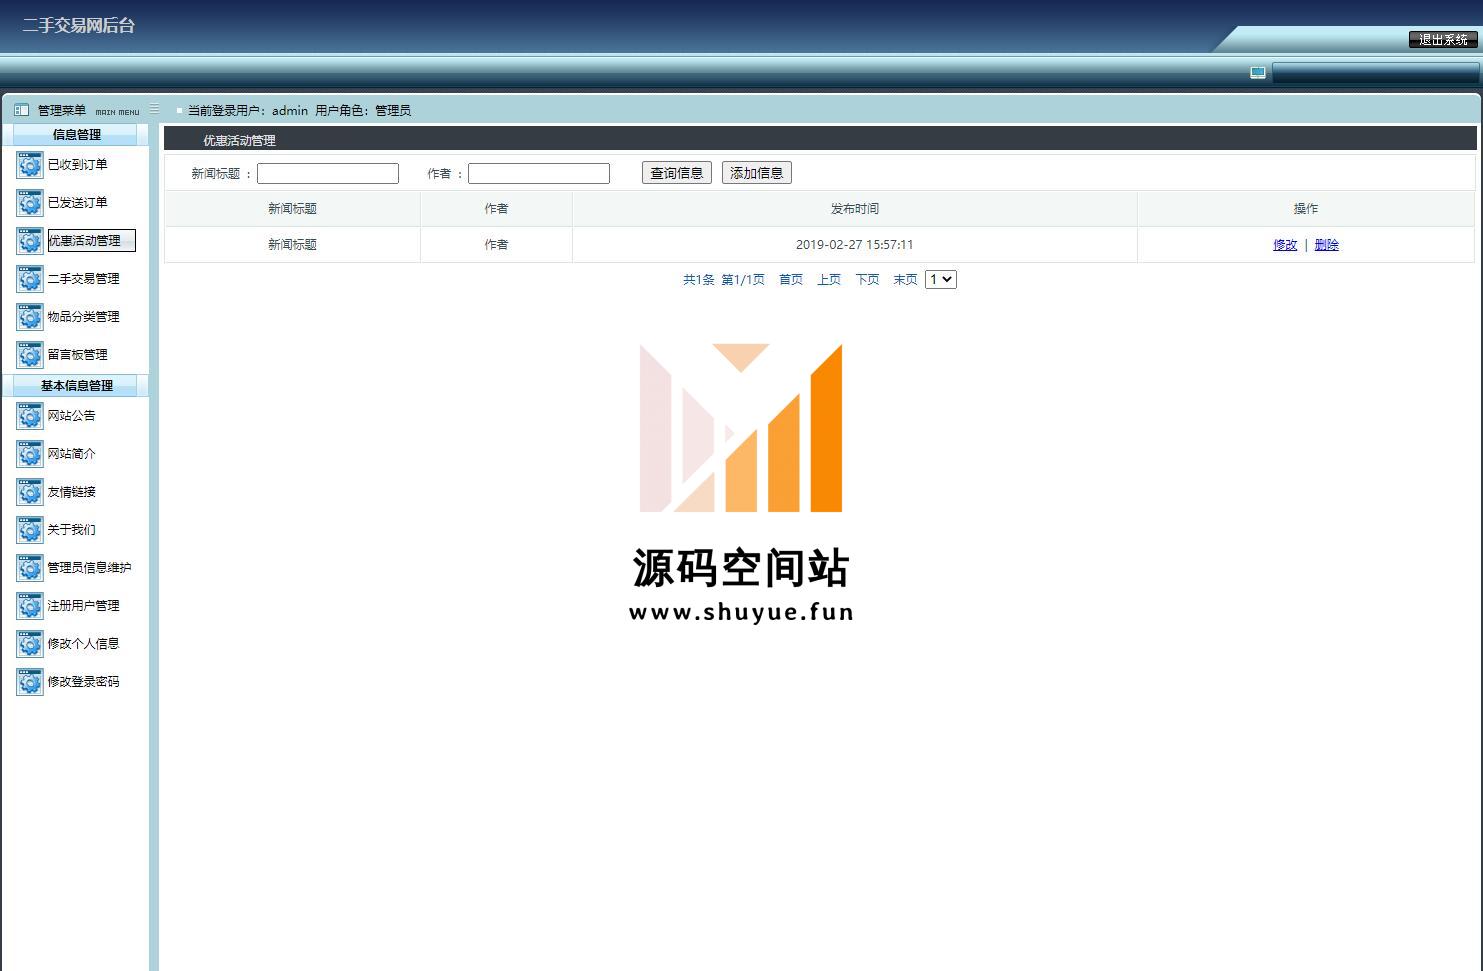
Task: Open 物品分类管理 in the menu
Action: point(83,316)
